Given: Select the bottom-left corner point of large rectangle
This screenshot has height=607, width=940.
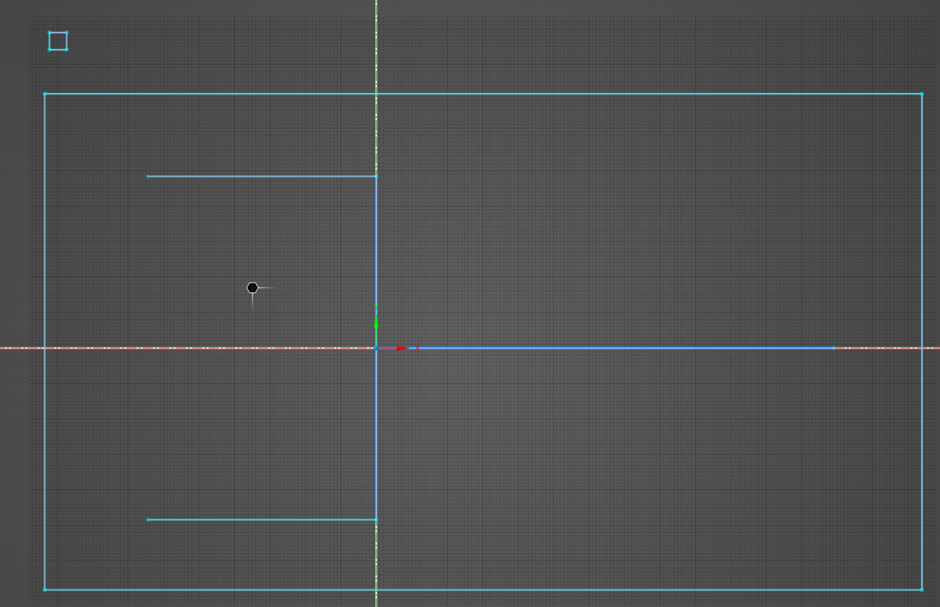Looking at the screenshot, I should tap(45, 589).
